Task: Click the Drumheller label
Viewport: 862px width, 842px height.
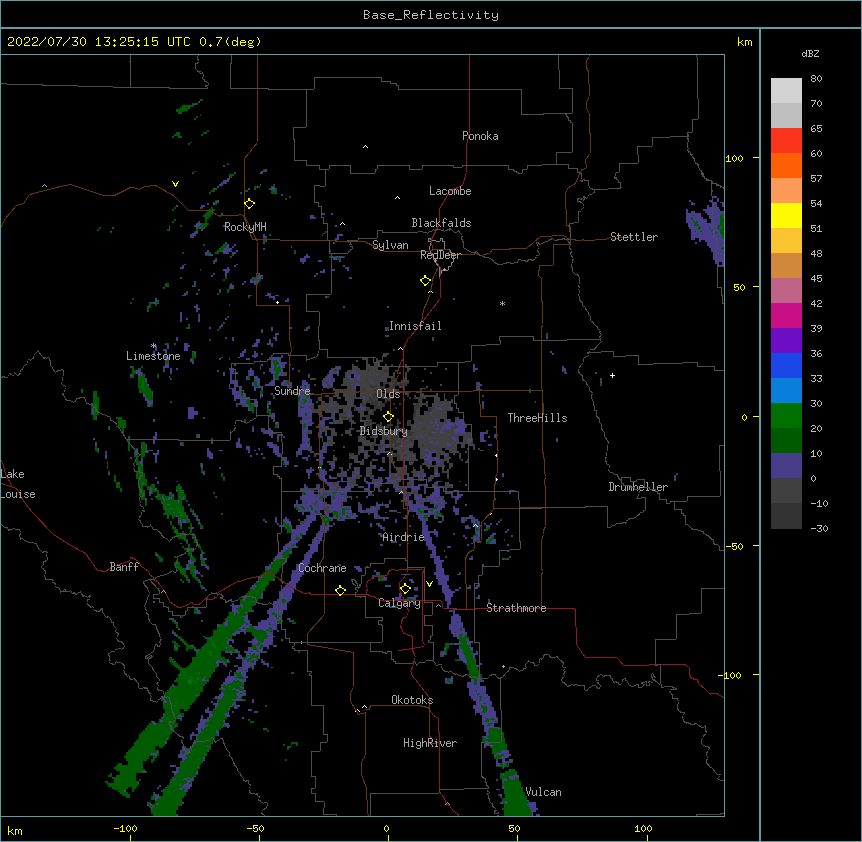Action: 638,487
